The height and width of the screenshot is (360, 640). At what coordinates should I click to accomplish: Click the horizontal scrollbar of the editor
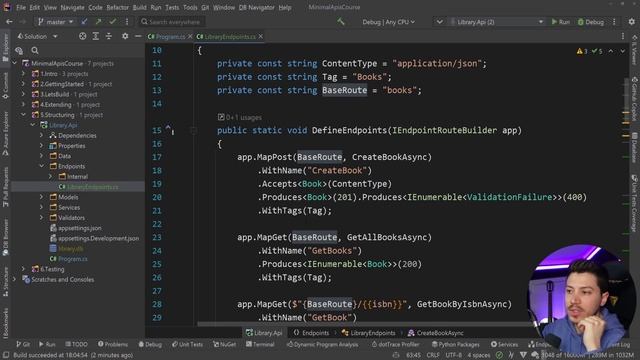(x=363, y=324)
